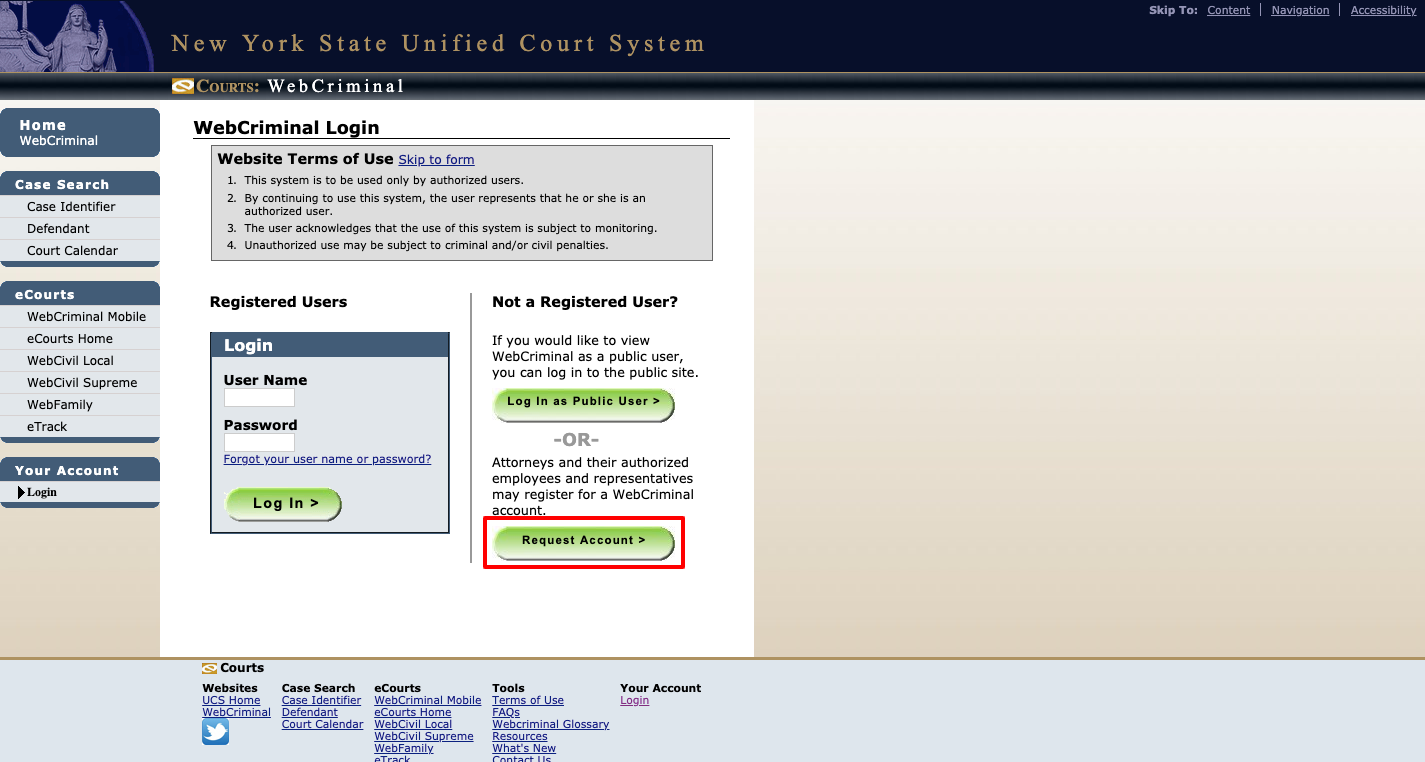The image size is (1425, 762).
Task: Open Case Identifier footer link
Action: 322,701
